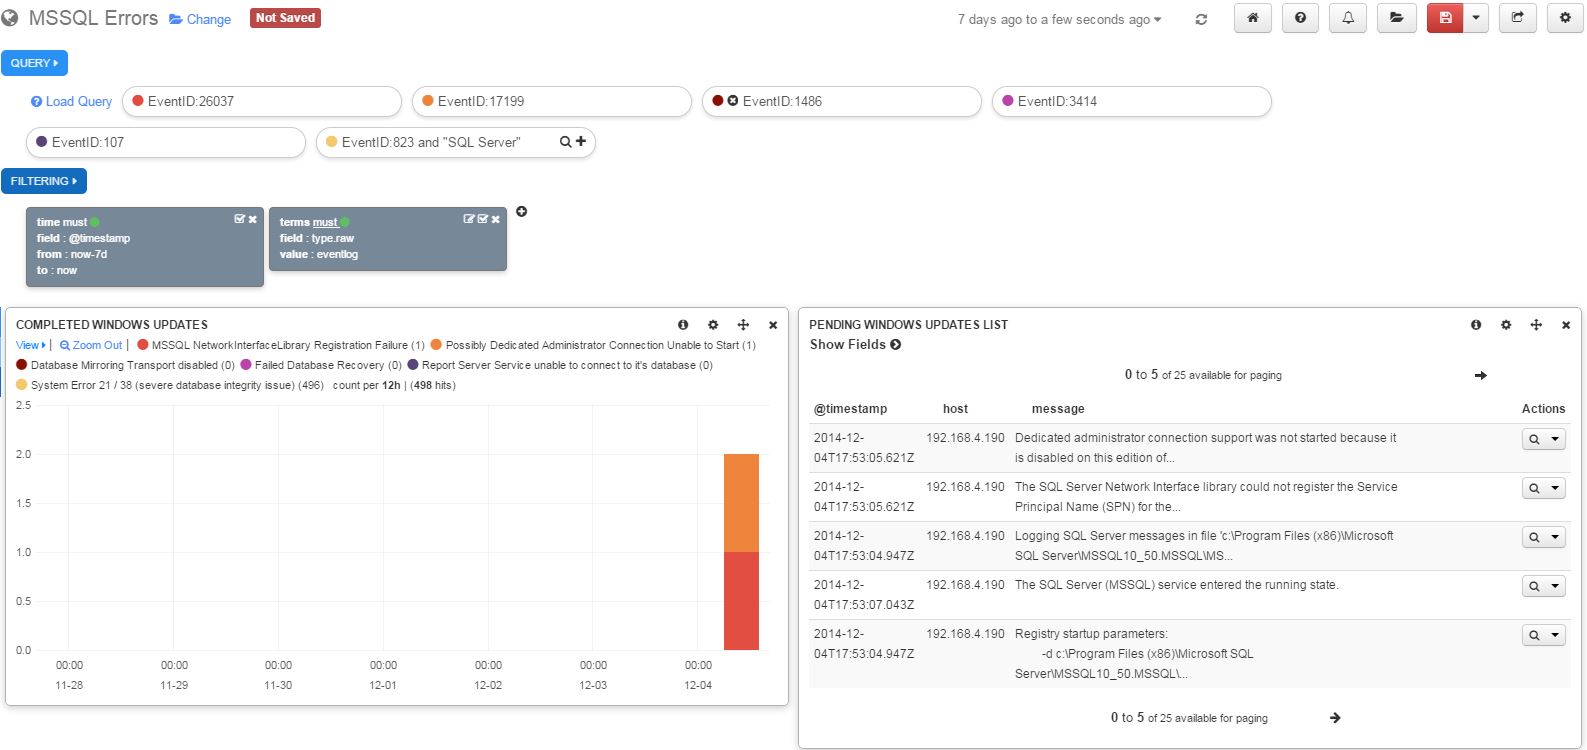Sort table by @timestamp column
Viewport: 1587px width, 750px height.
coord(850,408)
